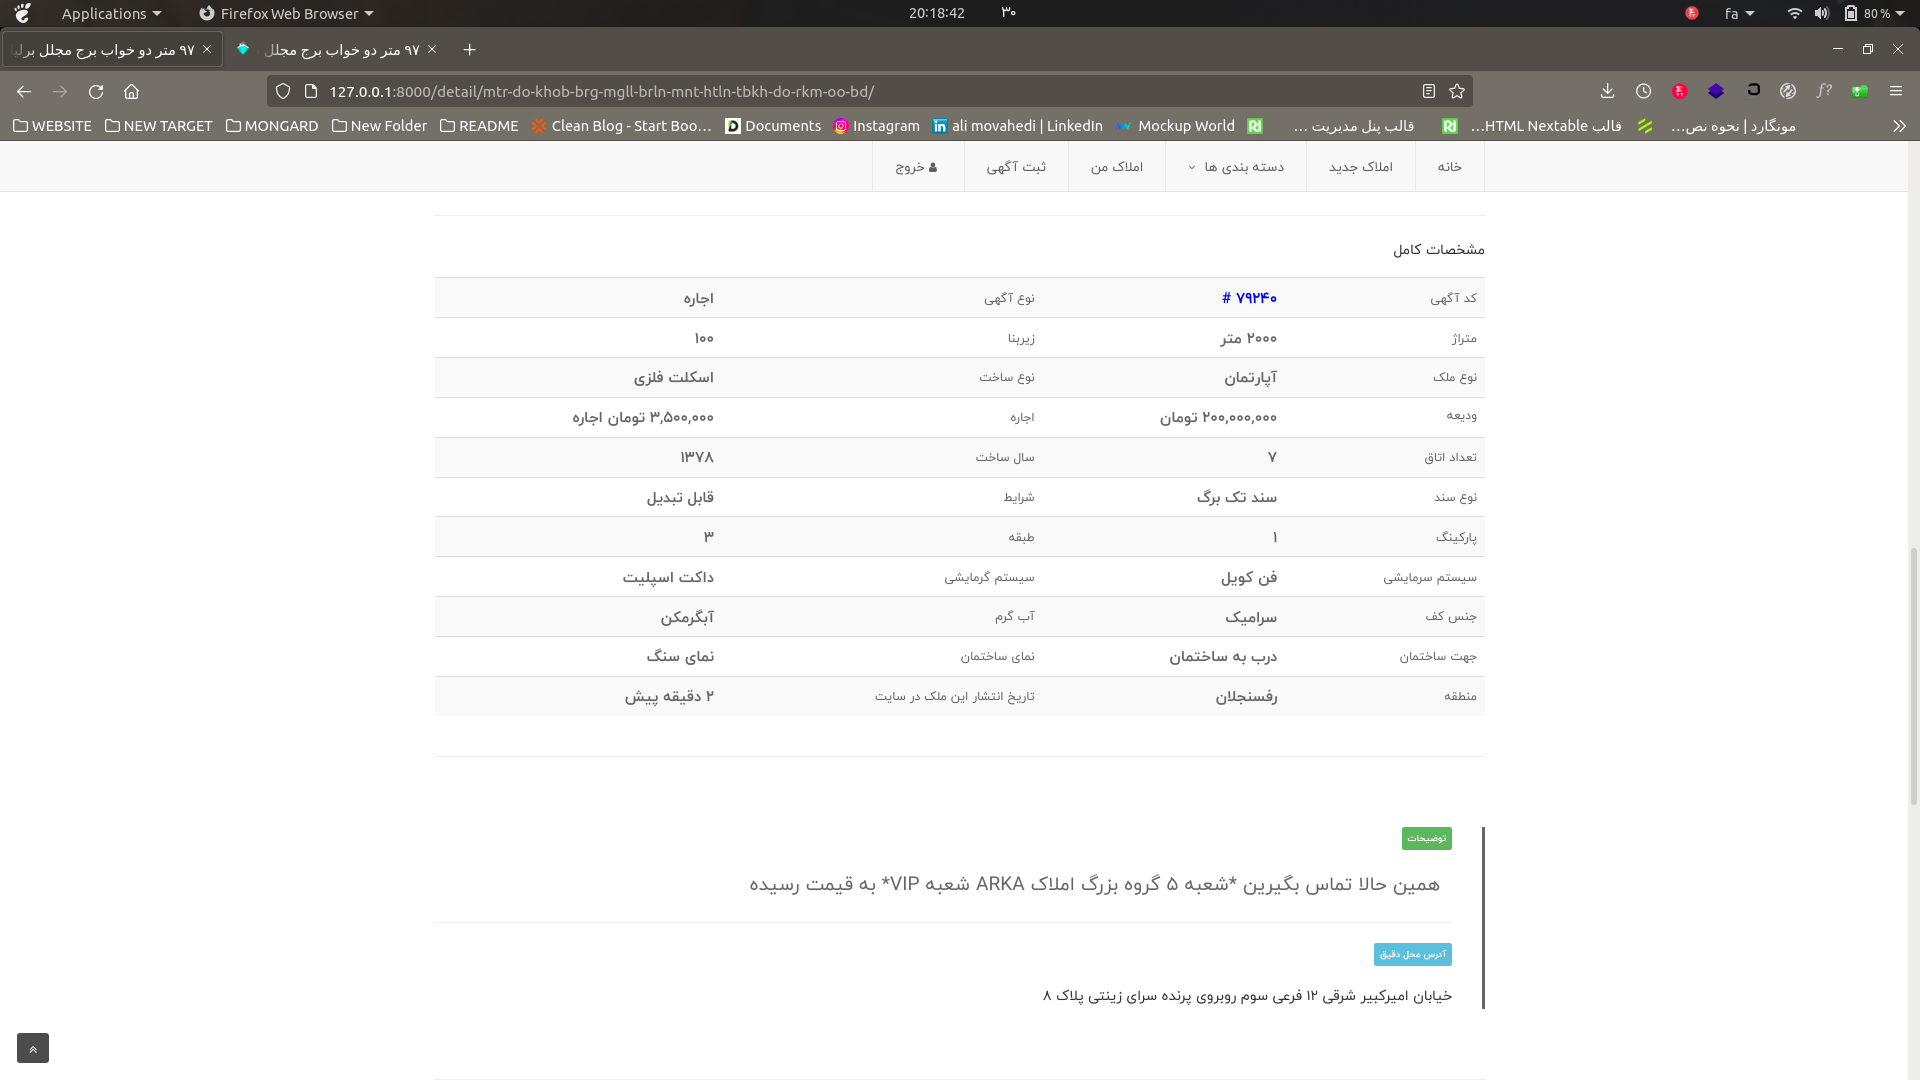This screenshot has height=1080, width=1920.
Task: Click the purple layers extension icon
Action: pos(1717,91)
